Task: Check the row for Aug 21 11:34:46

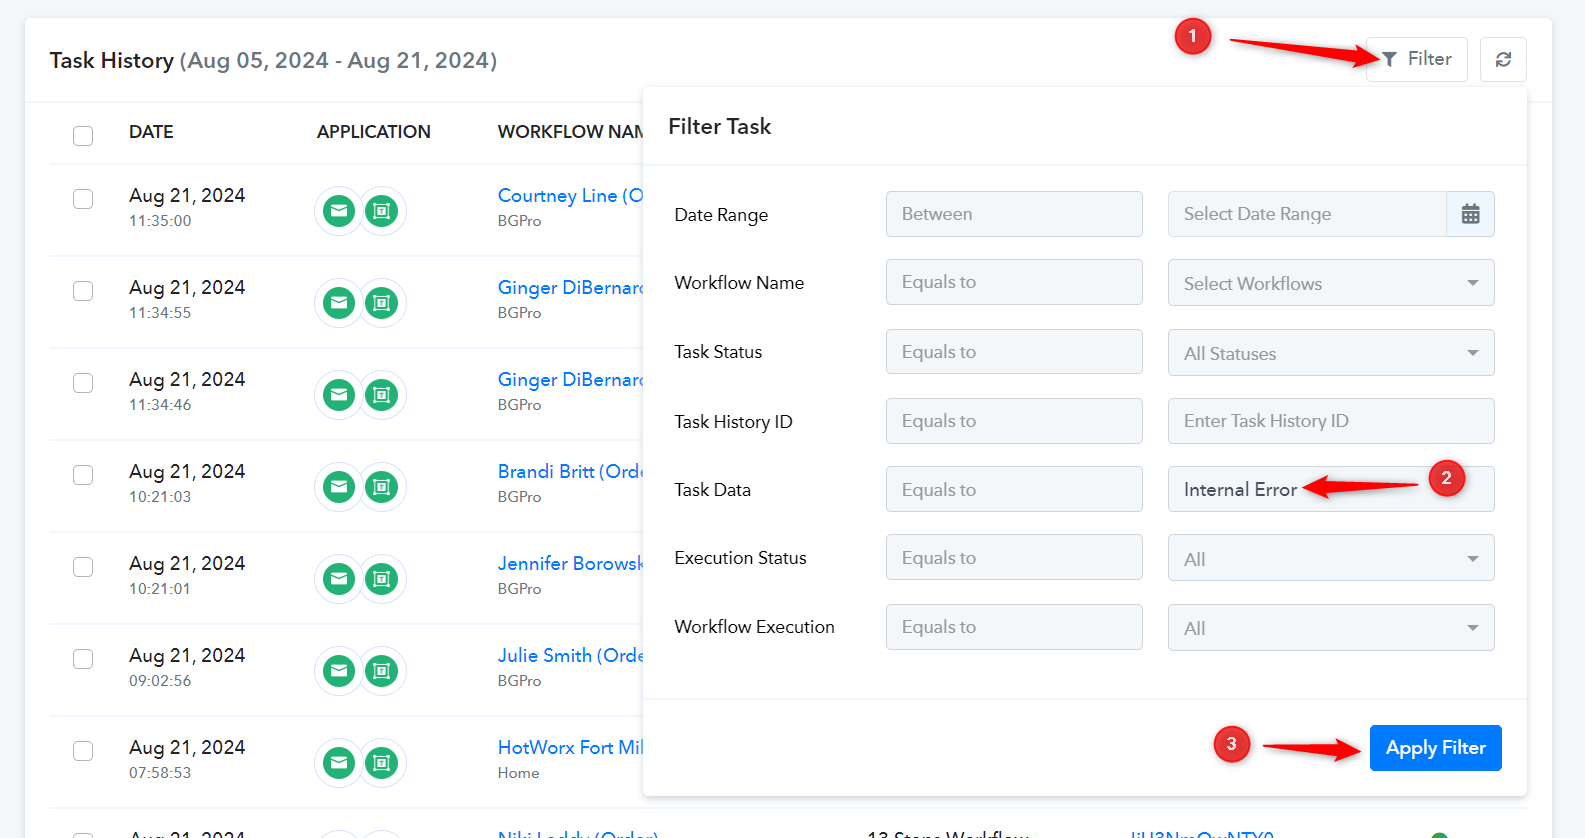Action: [83, 383]
